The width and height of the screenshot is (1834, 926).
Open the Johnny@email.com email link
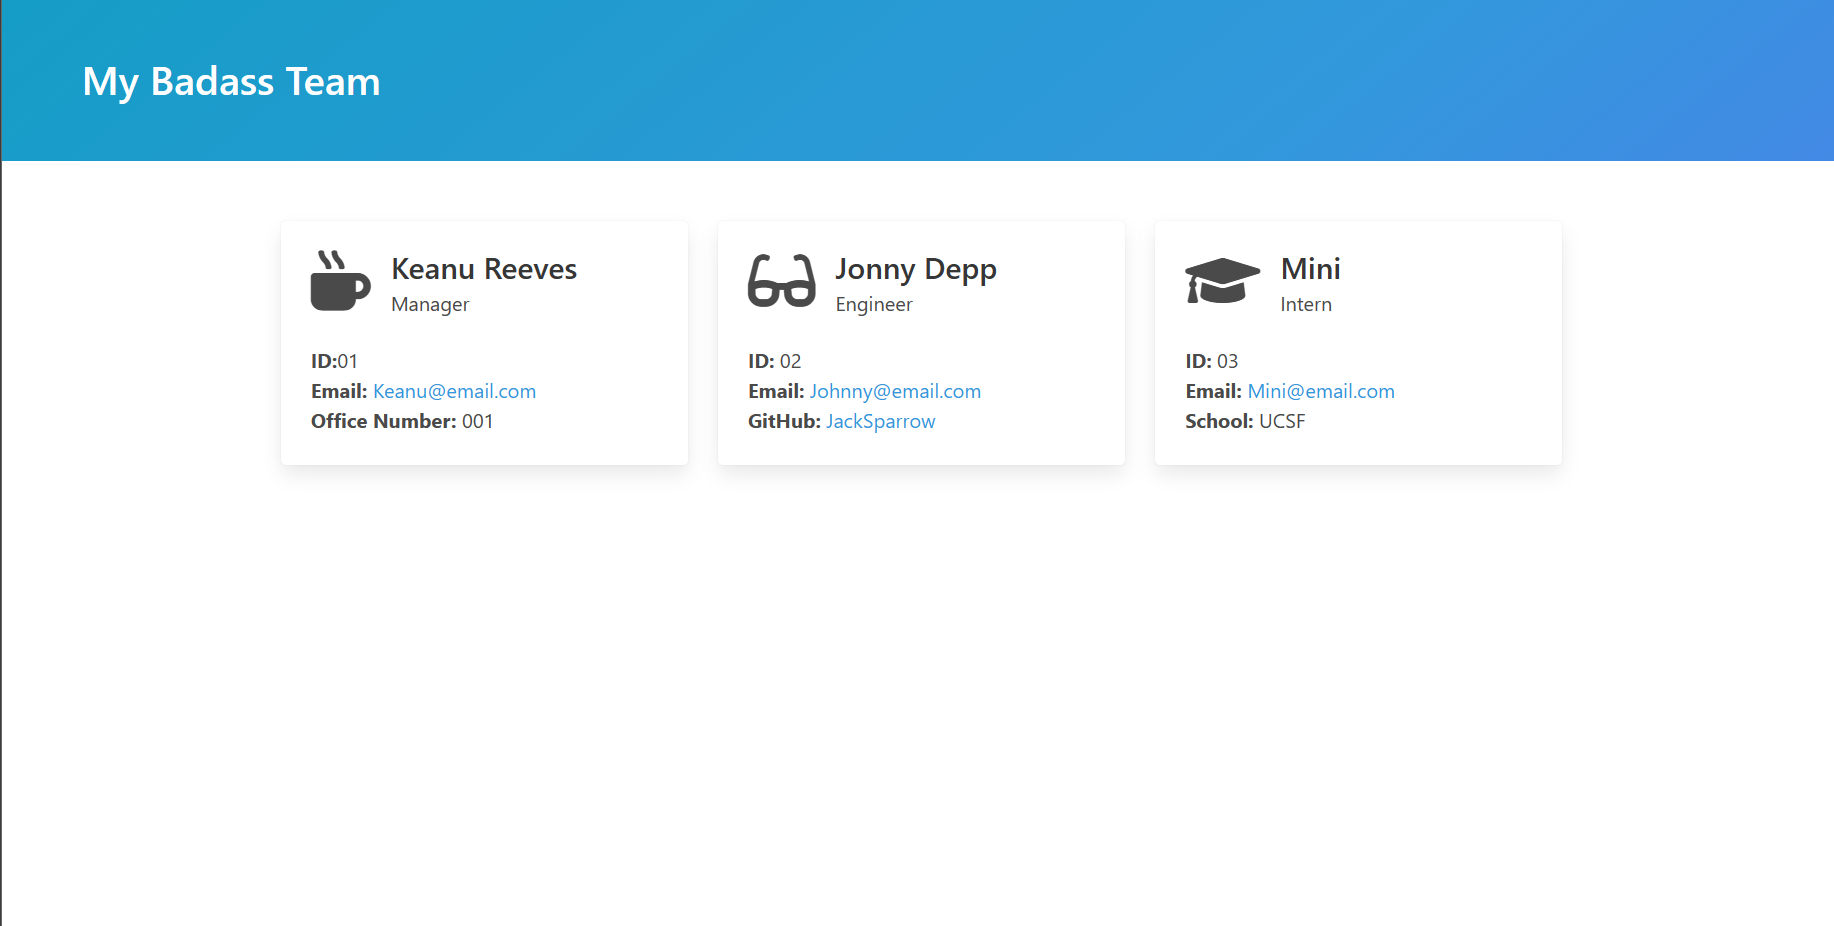(x=895, y=391)
